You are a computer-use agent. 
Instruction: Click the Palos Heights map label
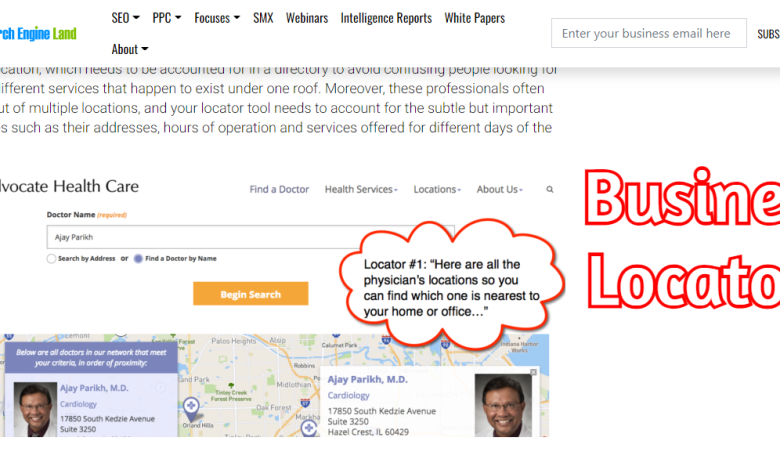[234, 341]
